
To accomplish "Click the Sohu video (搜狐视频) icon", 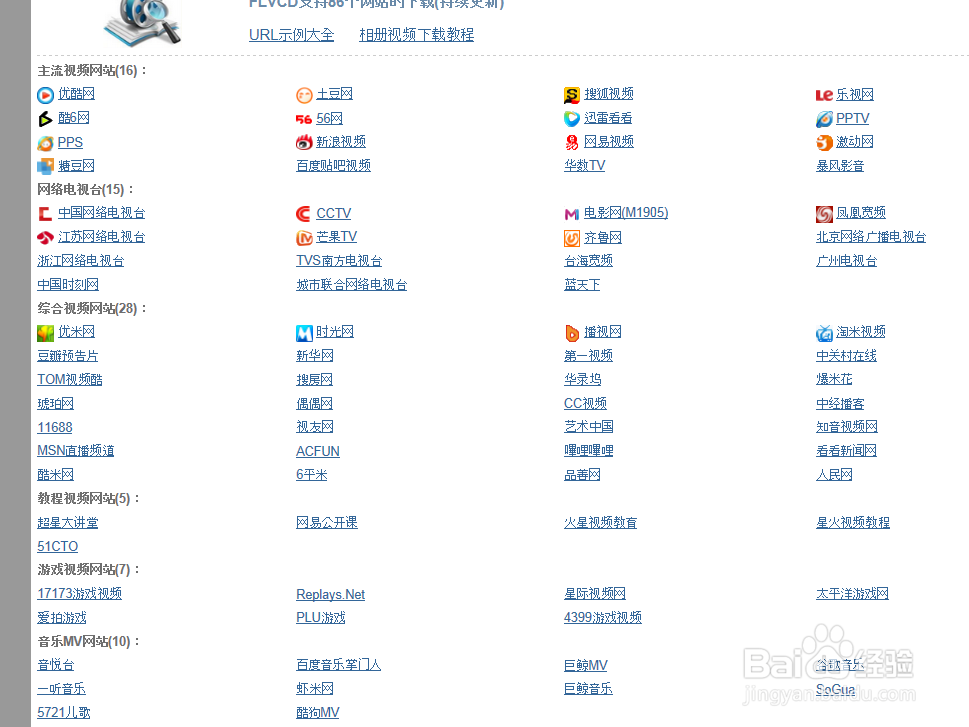I will point(572,95).
